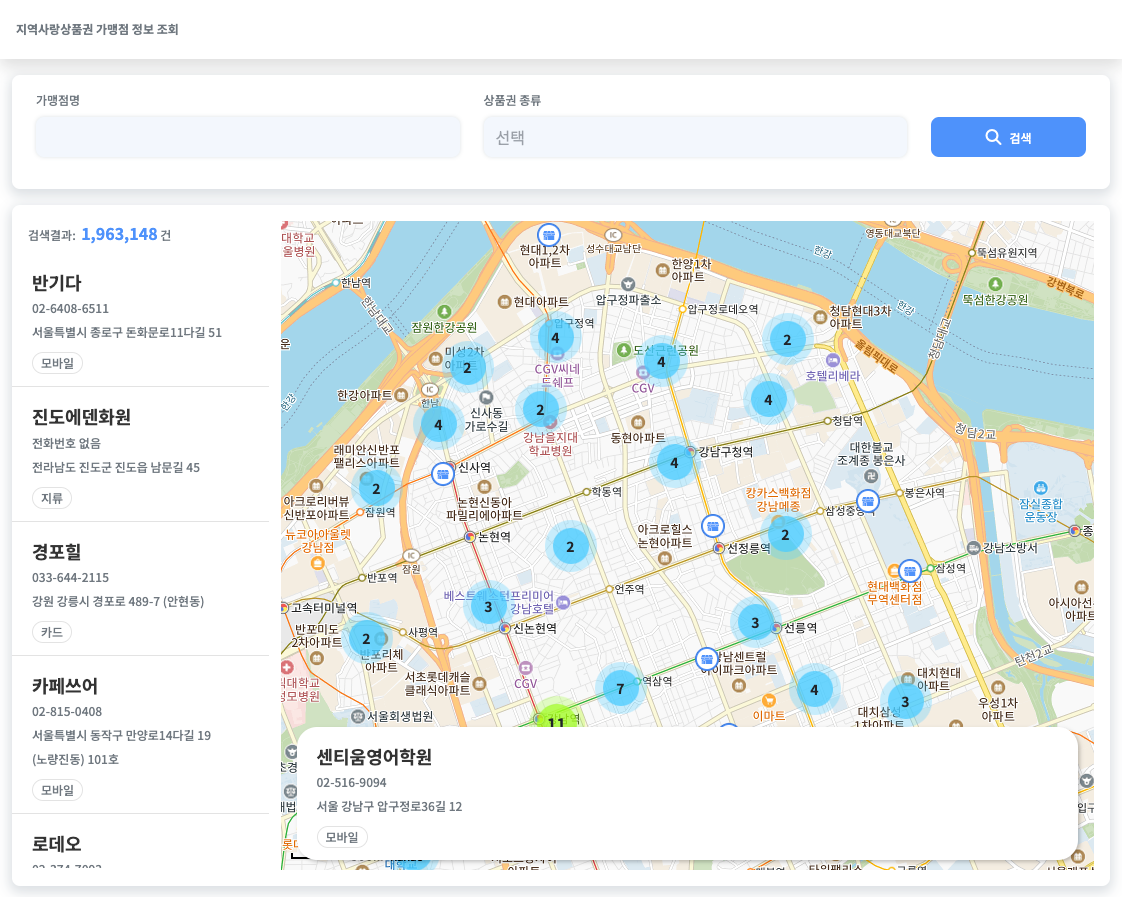The width and height of the screenshot is (1122, 897).
Task: Click the 가맹점명 input field
Action: pyautogui.click(x=248, y=137)
